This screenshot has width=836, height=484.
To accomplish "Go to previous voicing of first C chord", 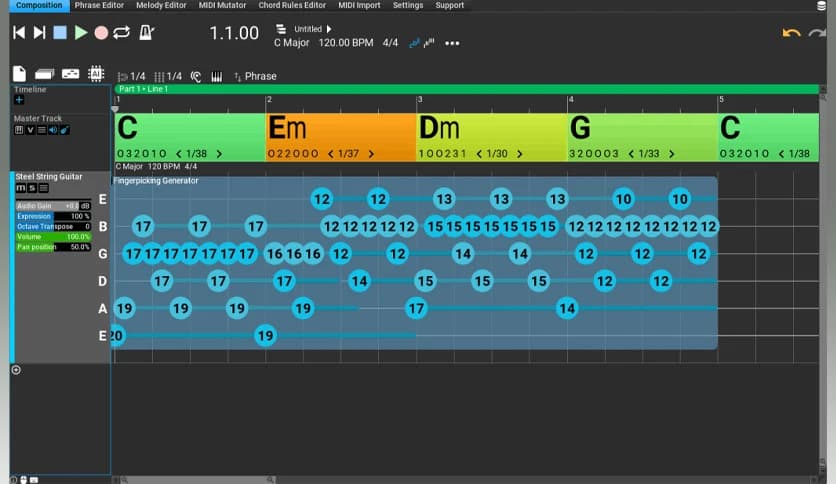I will pos(178,154).
